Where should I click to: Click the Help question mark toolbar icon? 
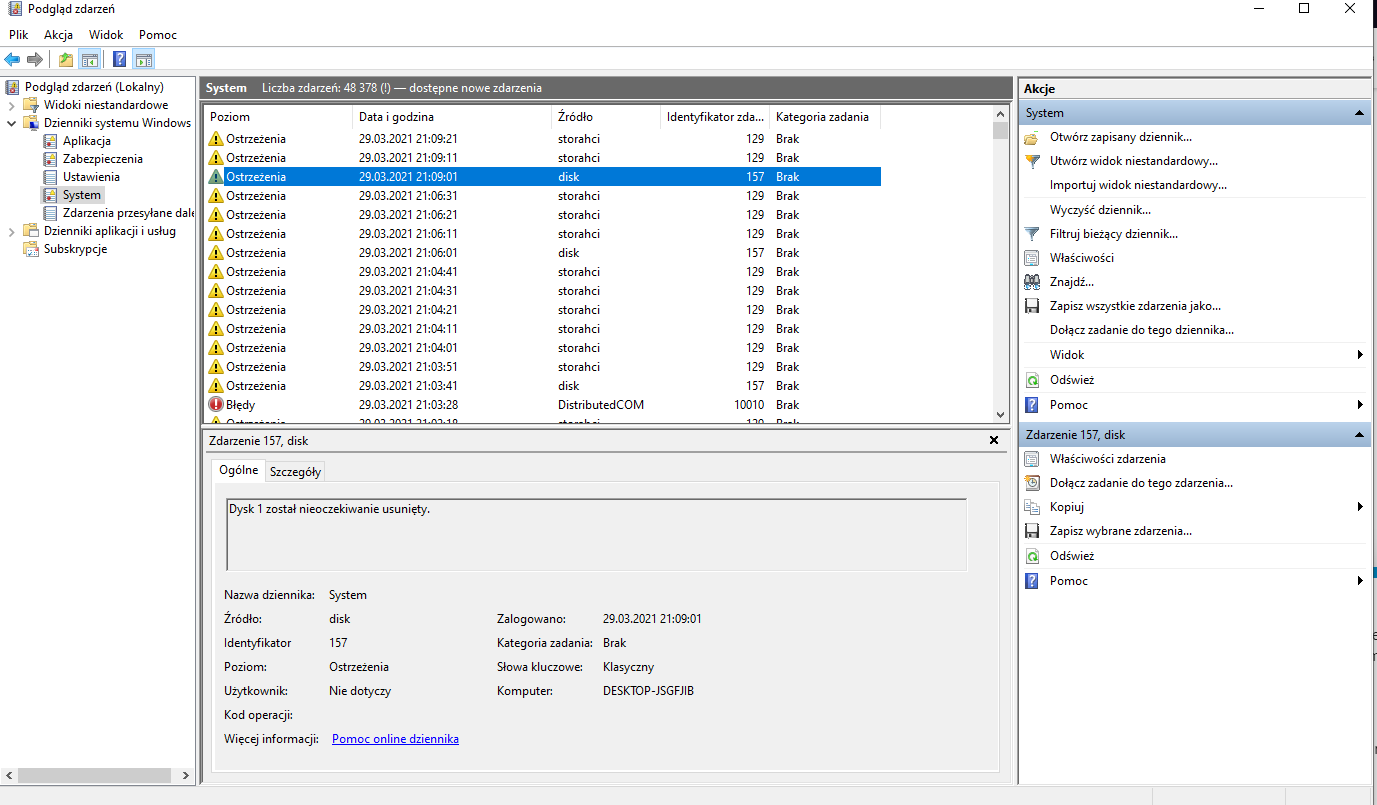pyautogui.click(x=119, y=59)
